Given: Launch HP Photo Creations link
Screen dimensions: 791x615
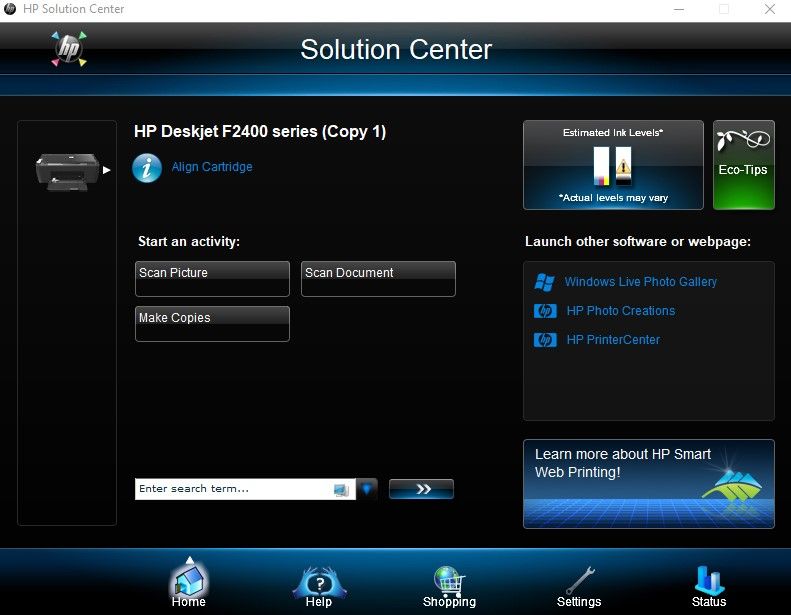Looking at the screenshot, I should (620, 311).
